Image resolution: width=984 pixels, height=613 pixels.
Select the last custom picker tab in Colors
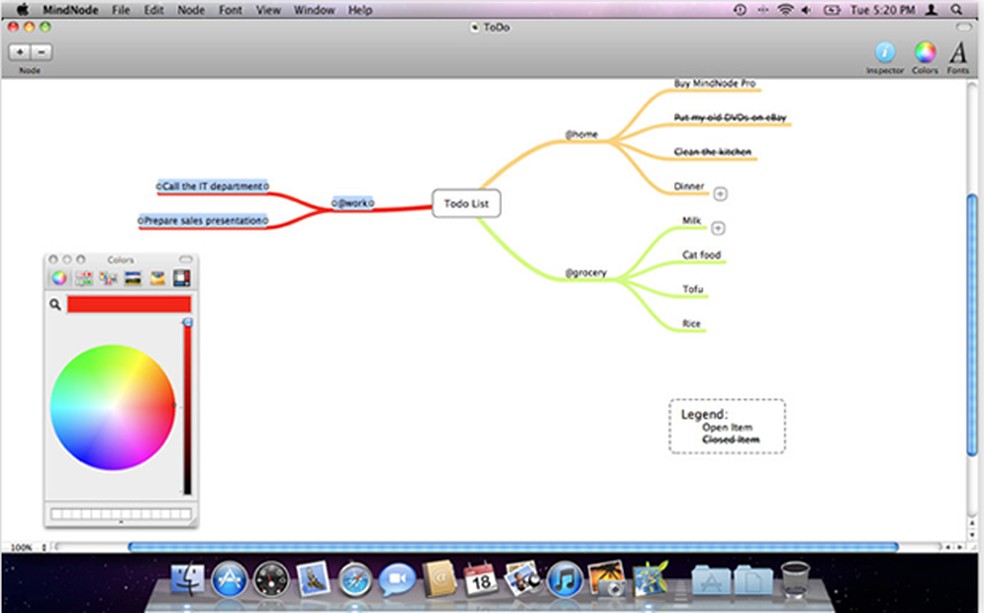pos(181,278)
